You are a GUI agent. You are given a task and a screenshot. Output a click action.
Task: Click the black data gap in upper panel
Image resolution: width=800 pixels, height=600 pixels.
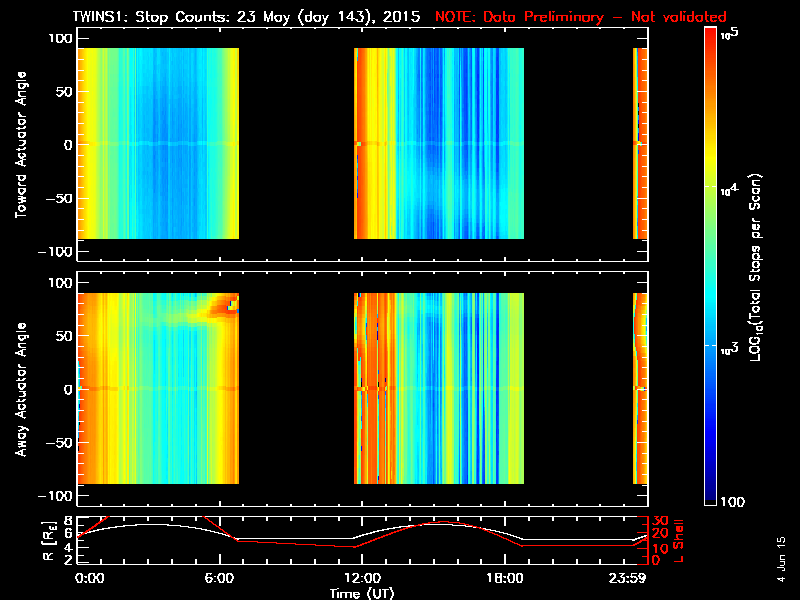click(x=296, y=143)
